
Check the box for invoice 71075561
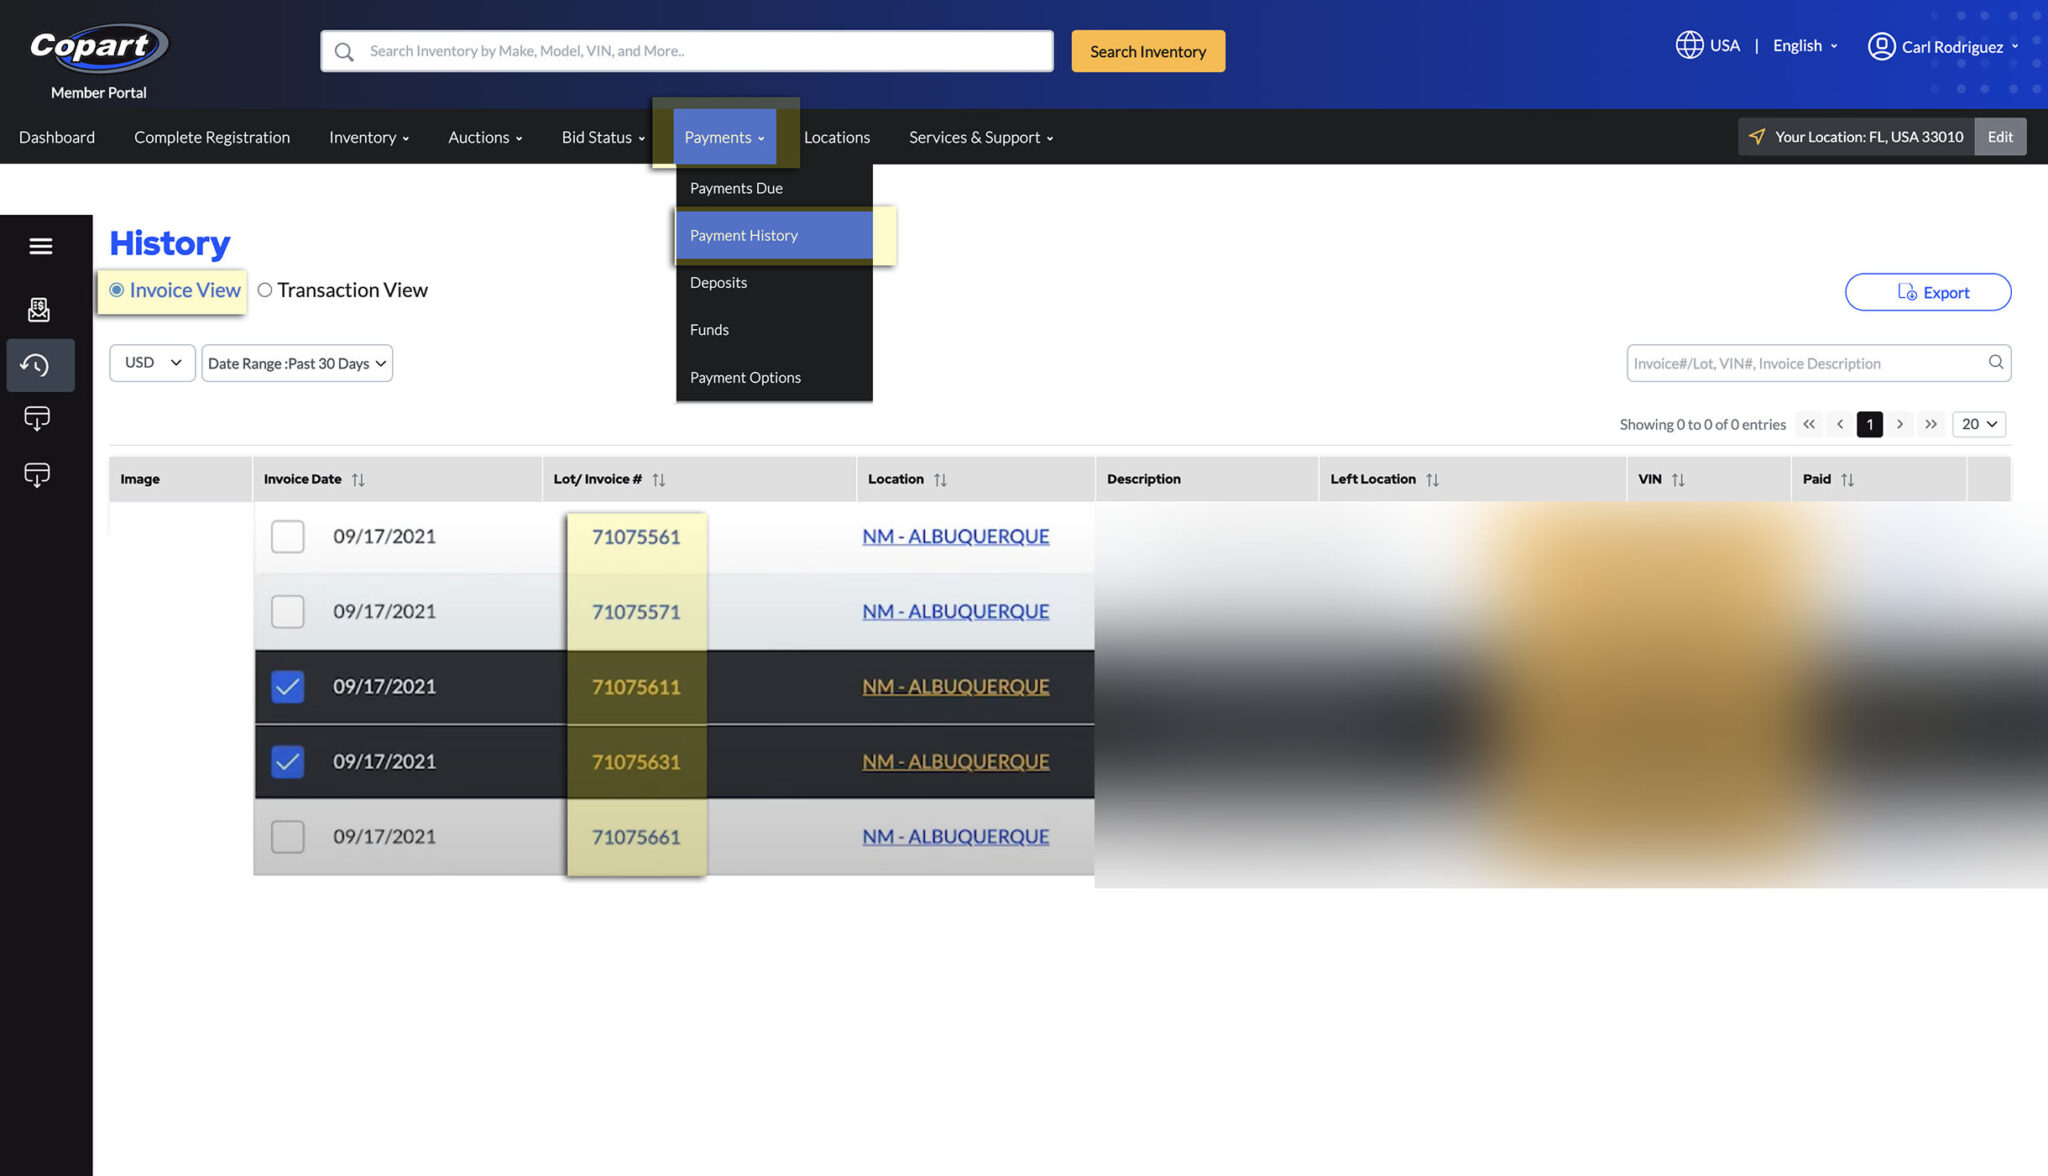point(288,537)
